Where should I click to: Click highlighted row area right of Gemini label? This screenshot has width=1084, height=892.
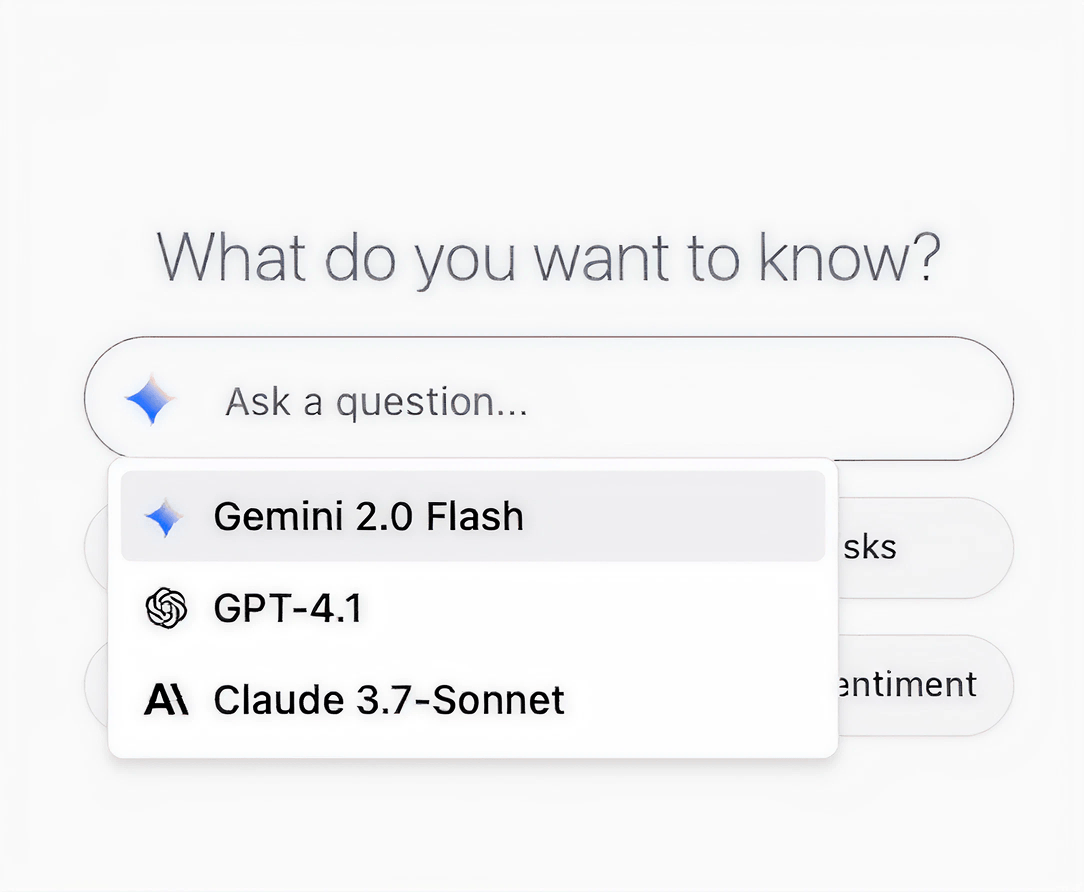point(680,517)
